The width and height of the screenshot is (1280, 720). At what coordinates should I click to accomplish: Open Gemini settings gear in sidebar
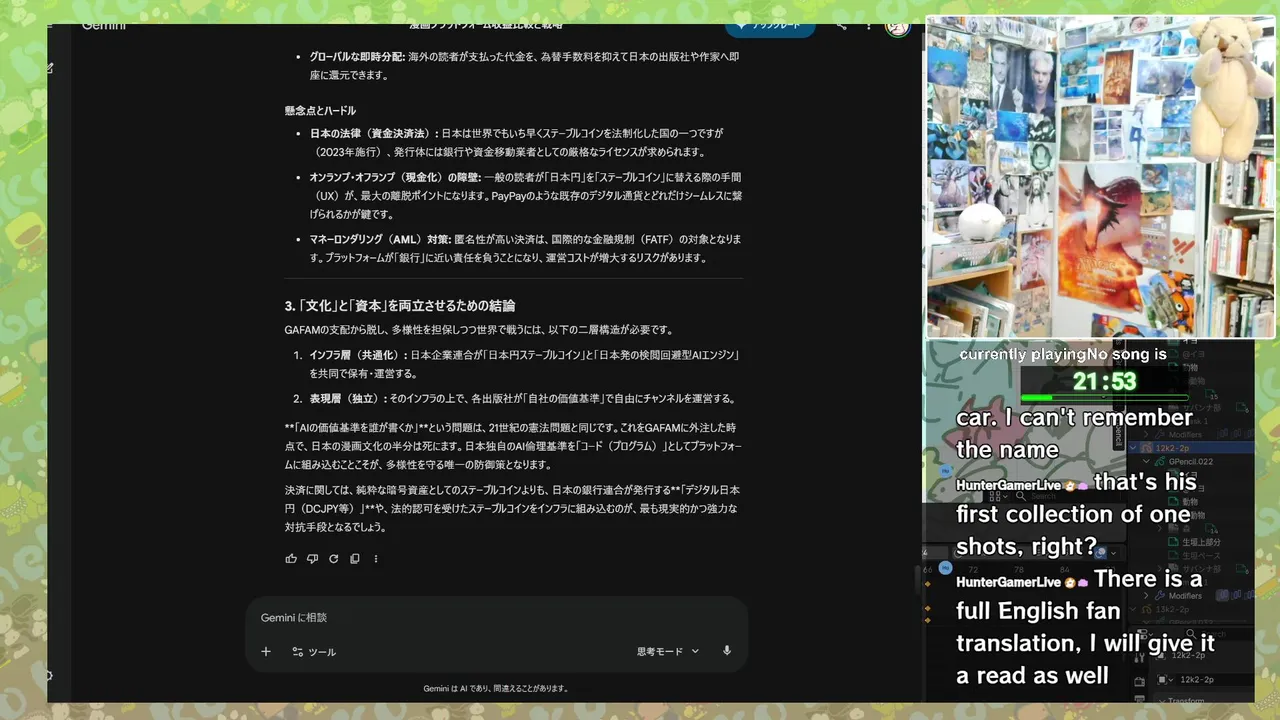pos(49,676)
